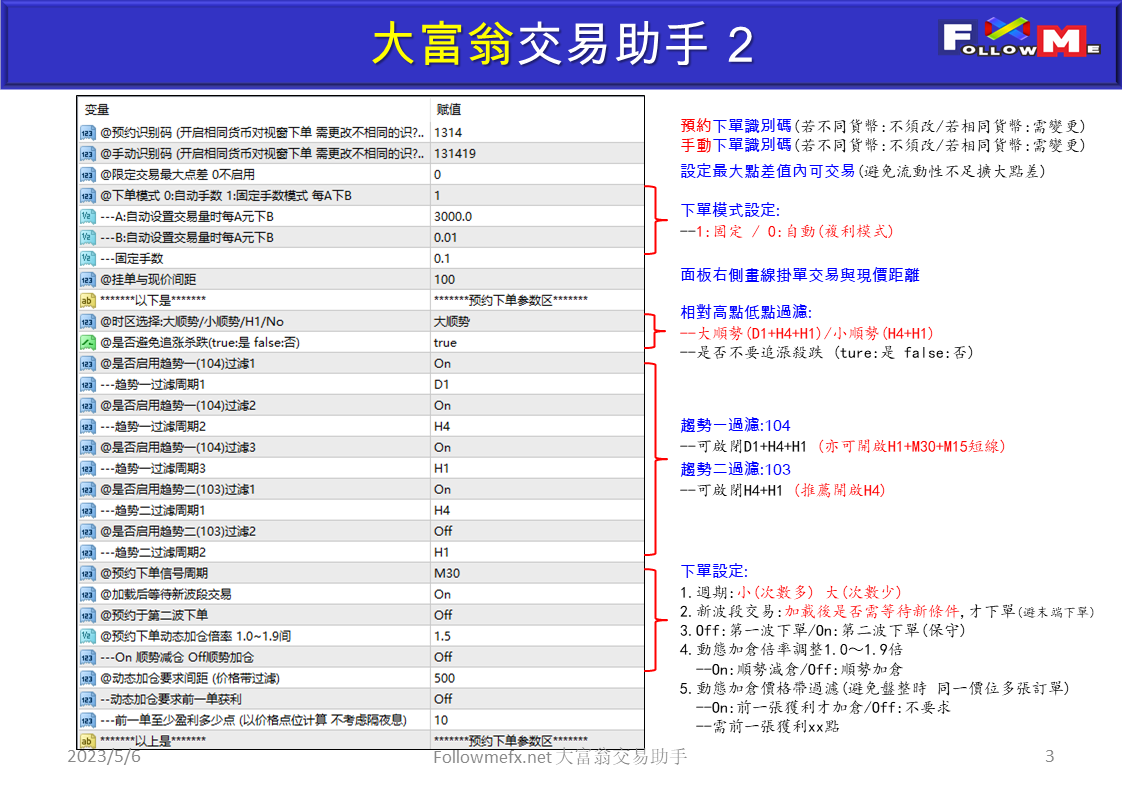This screenshot has width=1122, height=793.
Task: Click the integer icon beside @预约识别码
Action: pos(87,131)
